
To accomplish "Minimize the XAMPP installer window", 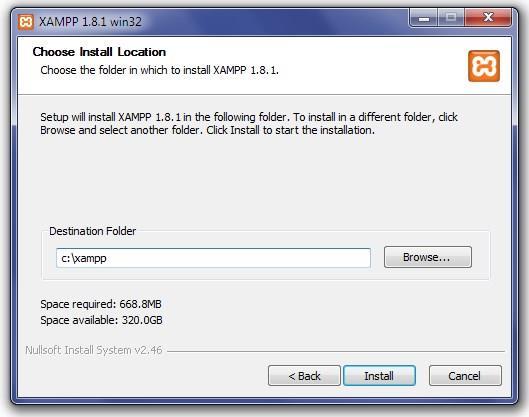I will (x=423, y=18).
